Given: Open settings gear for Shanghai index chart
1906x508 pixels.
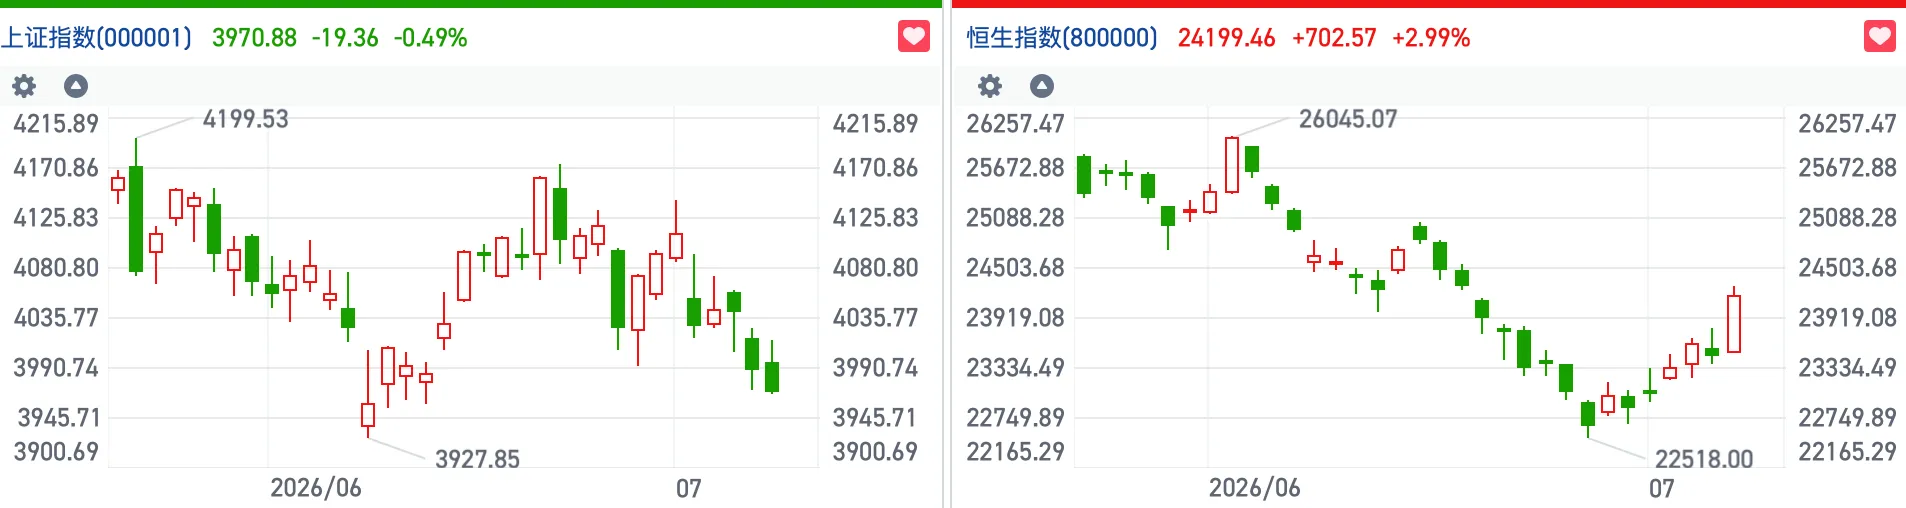Looking at the screenshot, I should coord(24,86).
